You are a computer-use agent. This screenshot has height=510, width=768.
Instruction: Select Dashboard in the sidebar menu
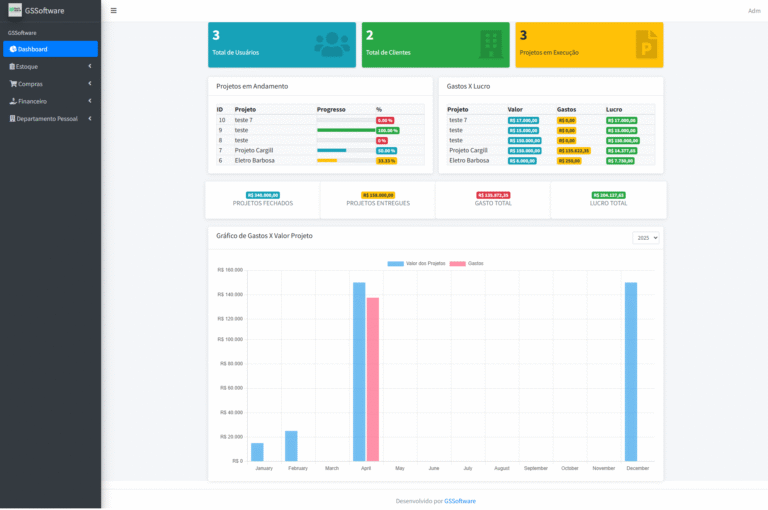pyautogui.click(x=50, y=49)
